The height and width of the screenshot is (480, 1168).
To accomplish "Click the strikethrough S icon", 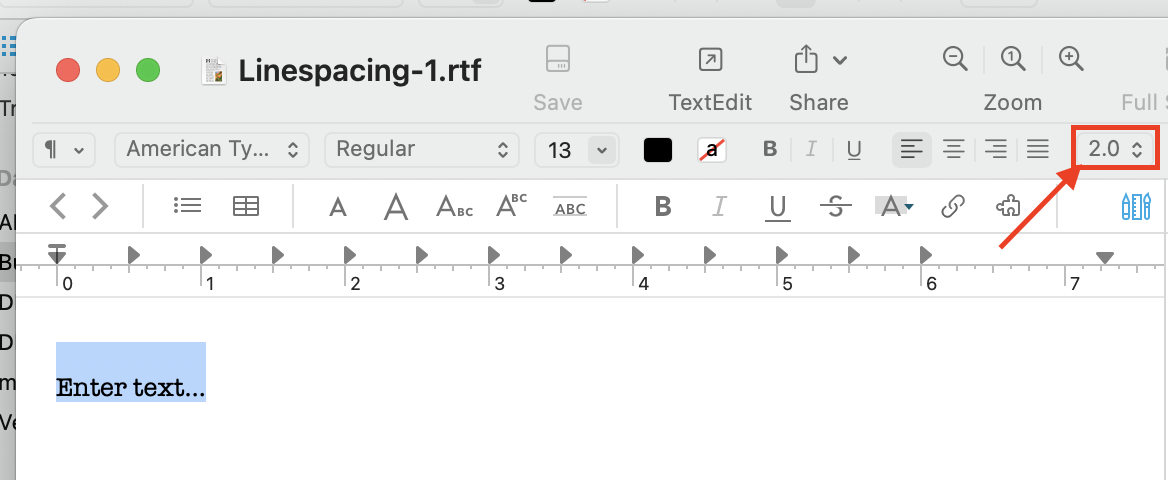I will point(835,206).
